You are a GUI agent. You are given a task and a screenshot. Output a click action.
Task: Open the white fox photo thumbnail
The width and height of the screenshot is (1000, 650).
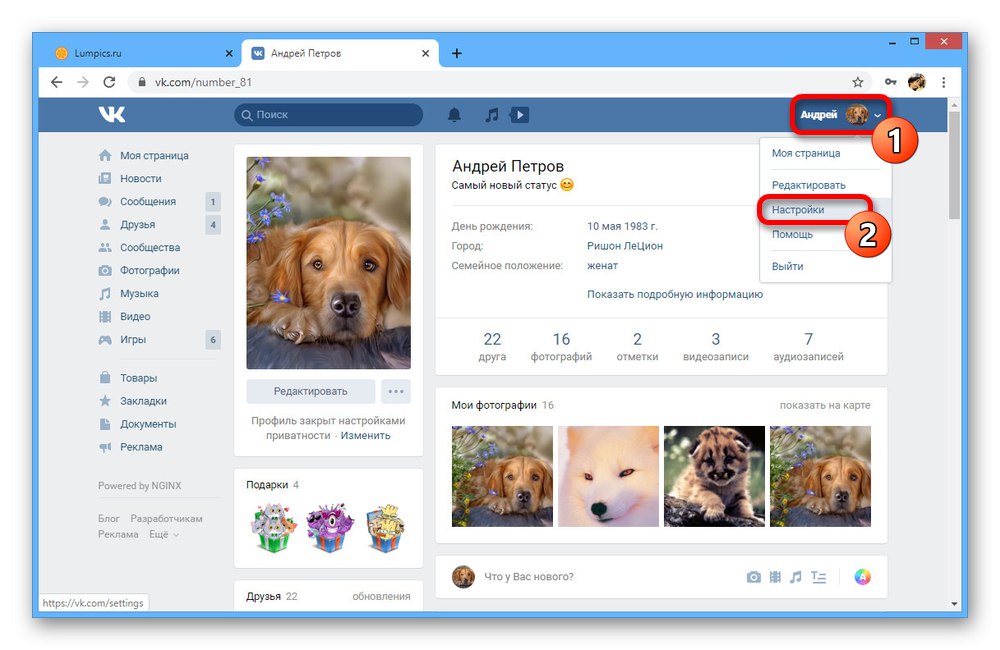click(x=608, y=476)
